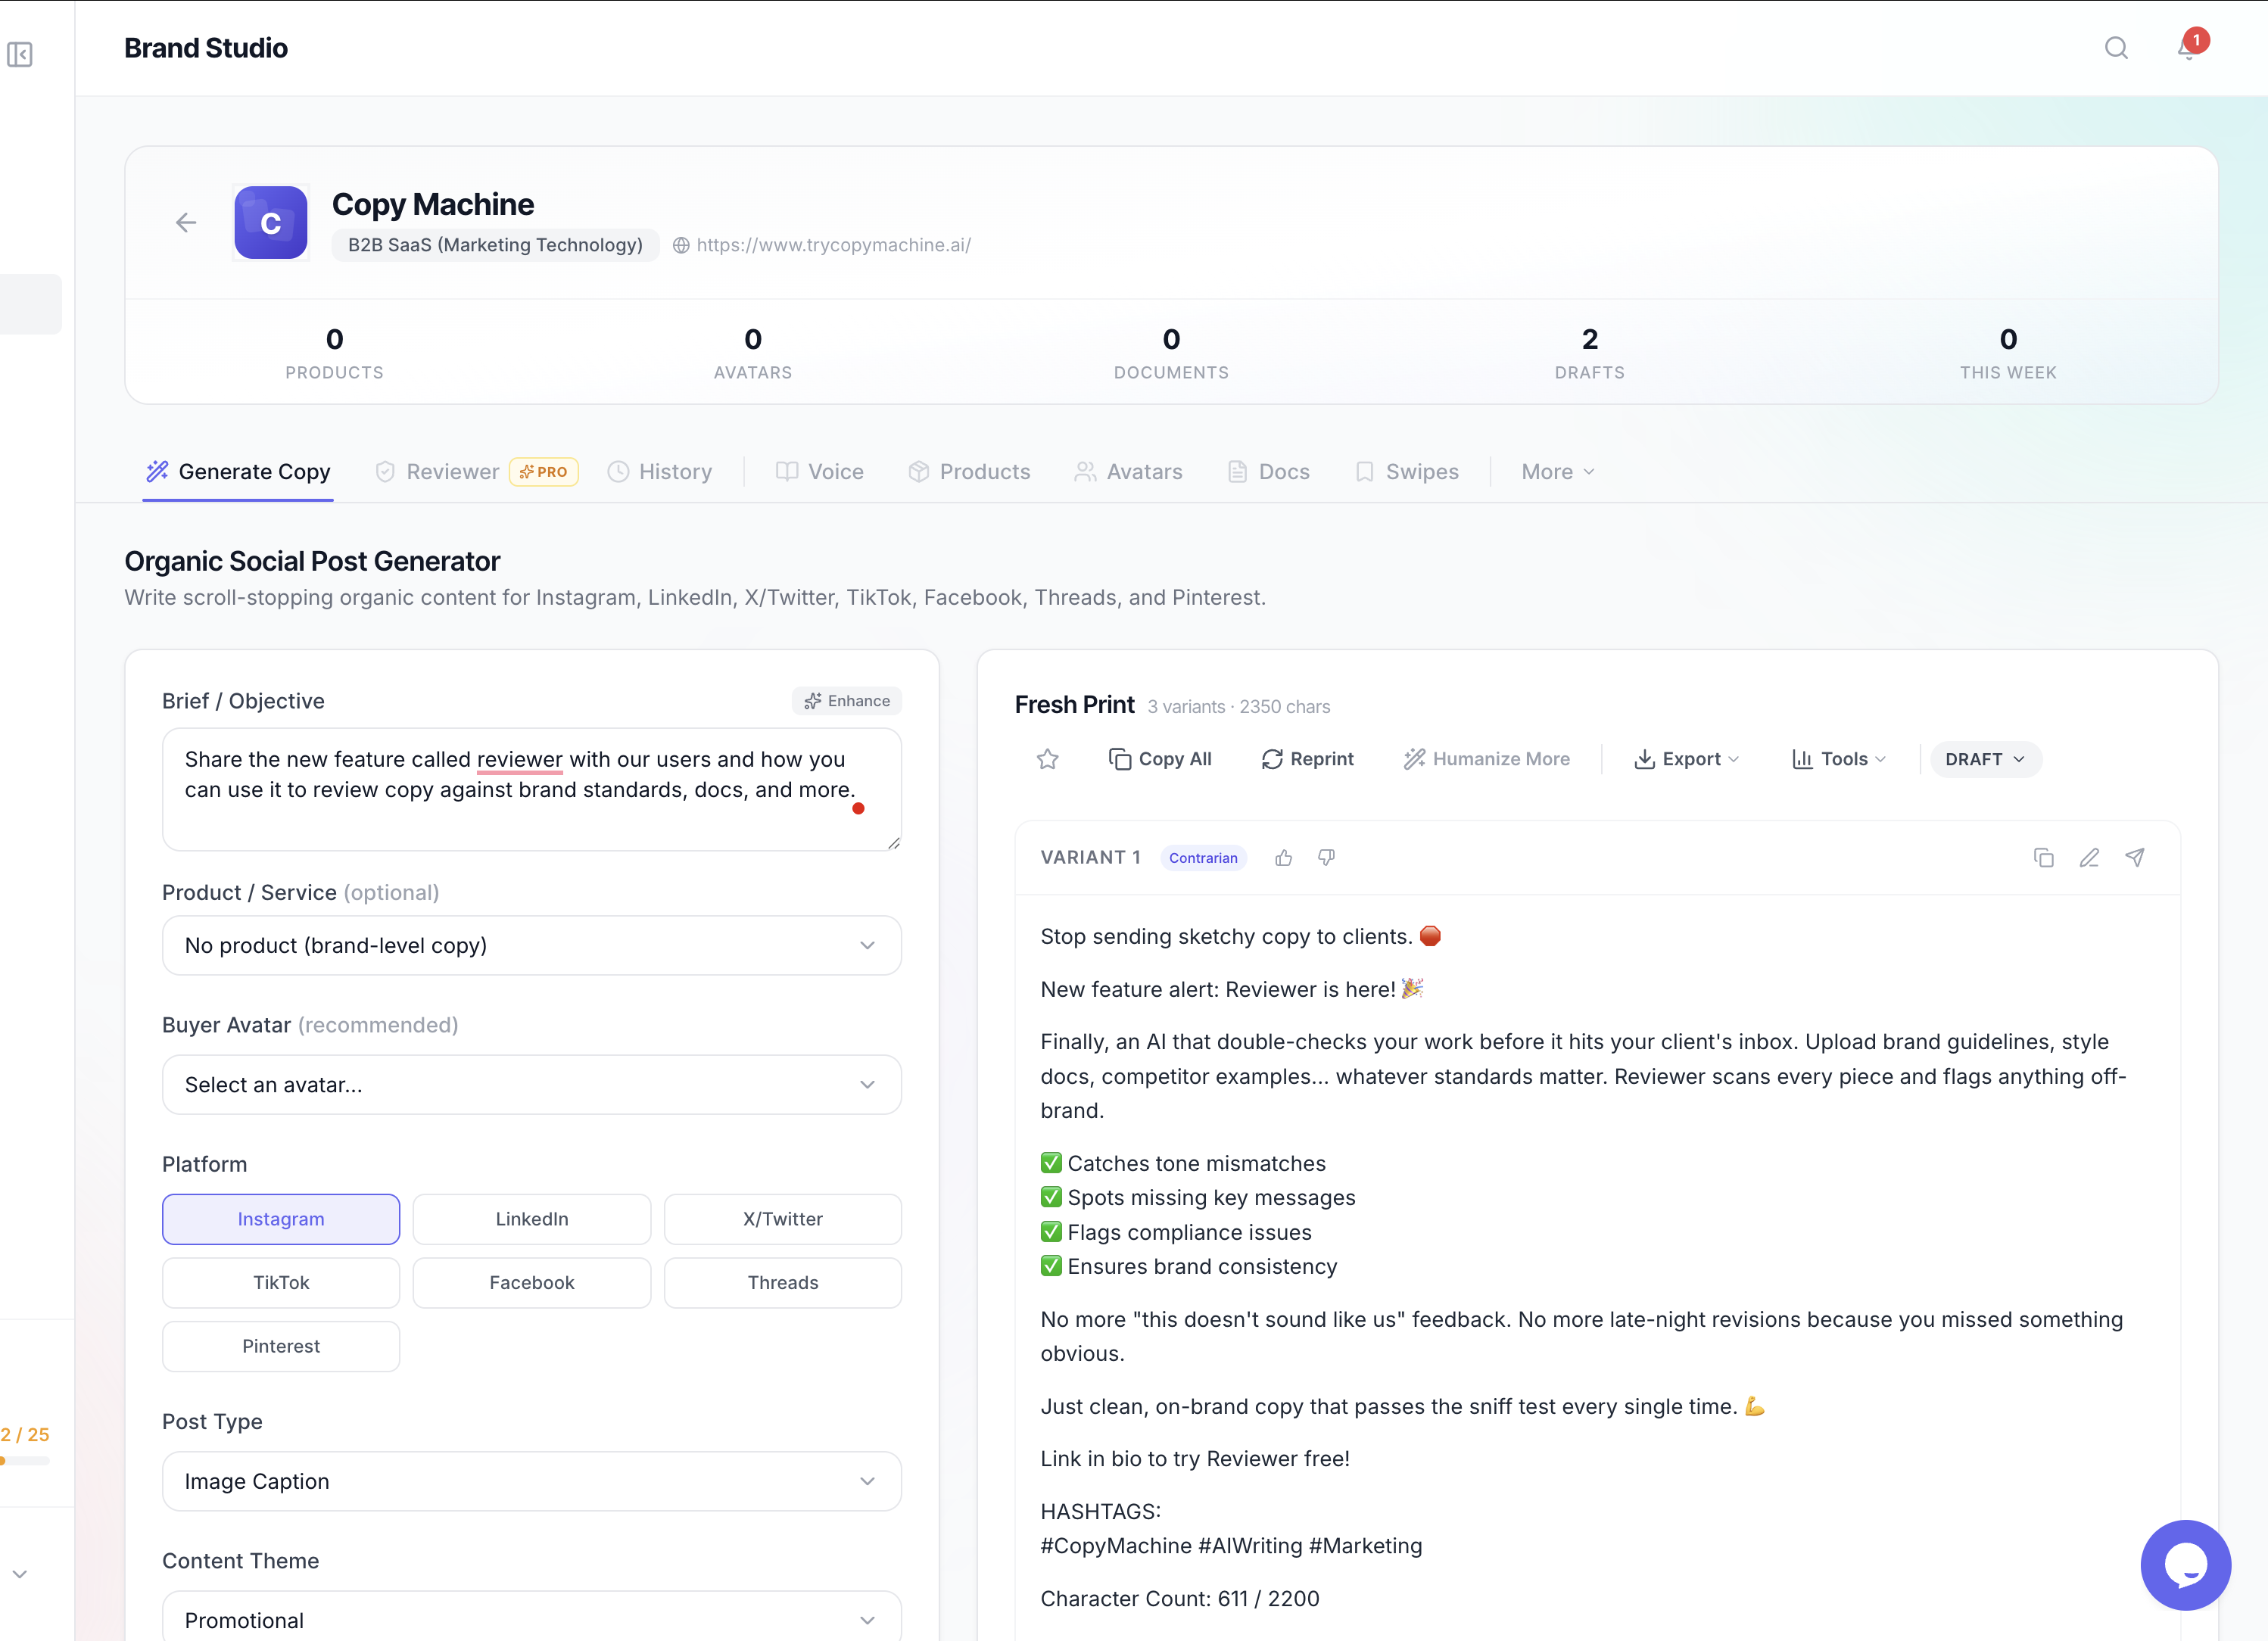Open the Product / Service dropdown
2268x1641 pixels.
point(531,945)
